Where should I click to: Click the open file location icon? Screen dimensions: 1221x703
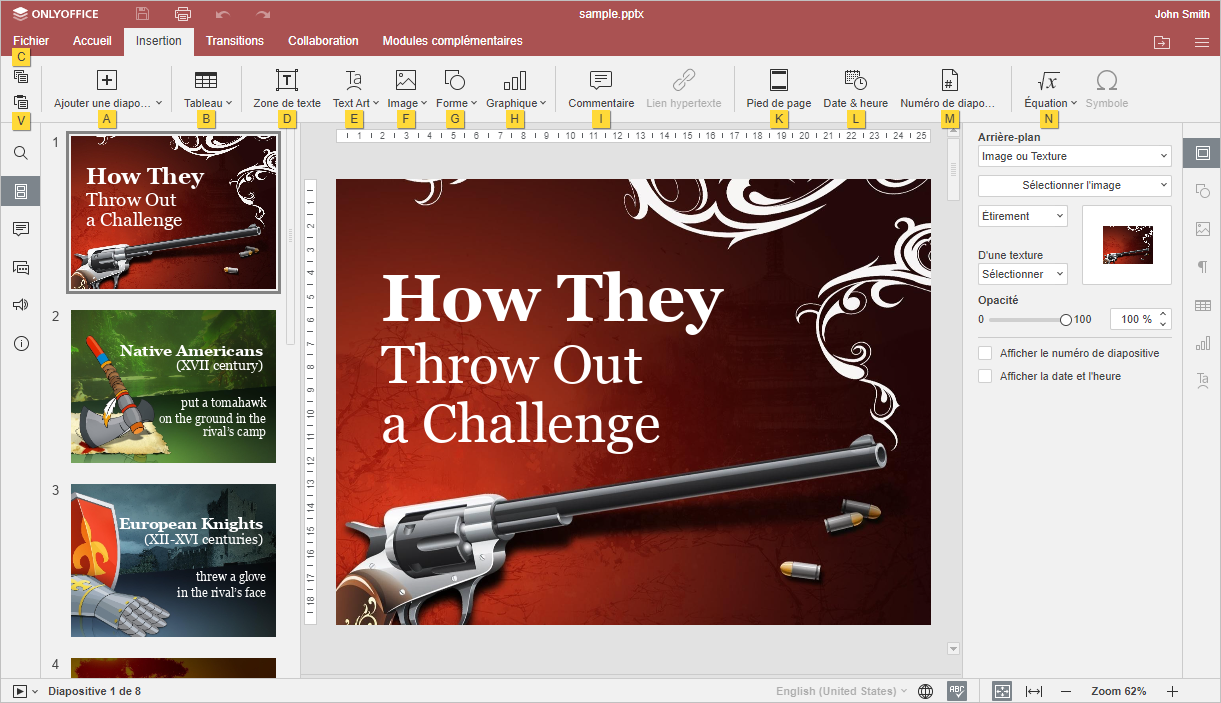coord(1161,42)
